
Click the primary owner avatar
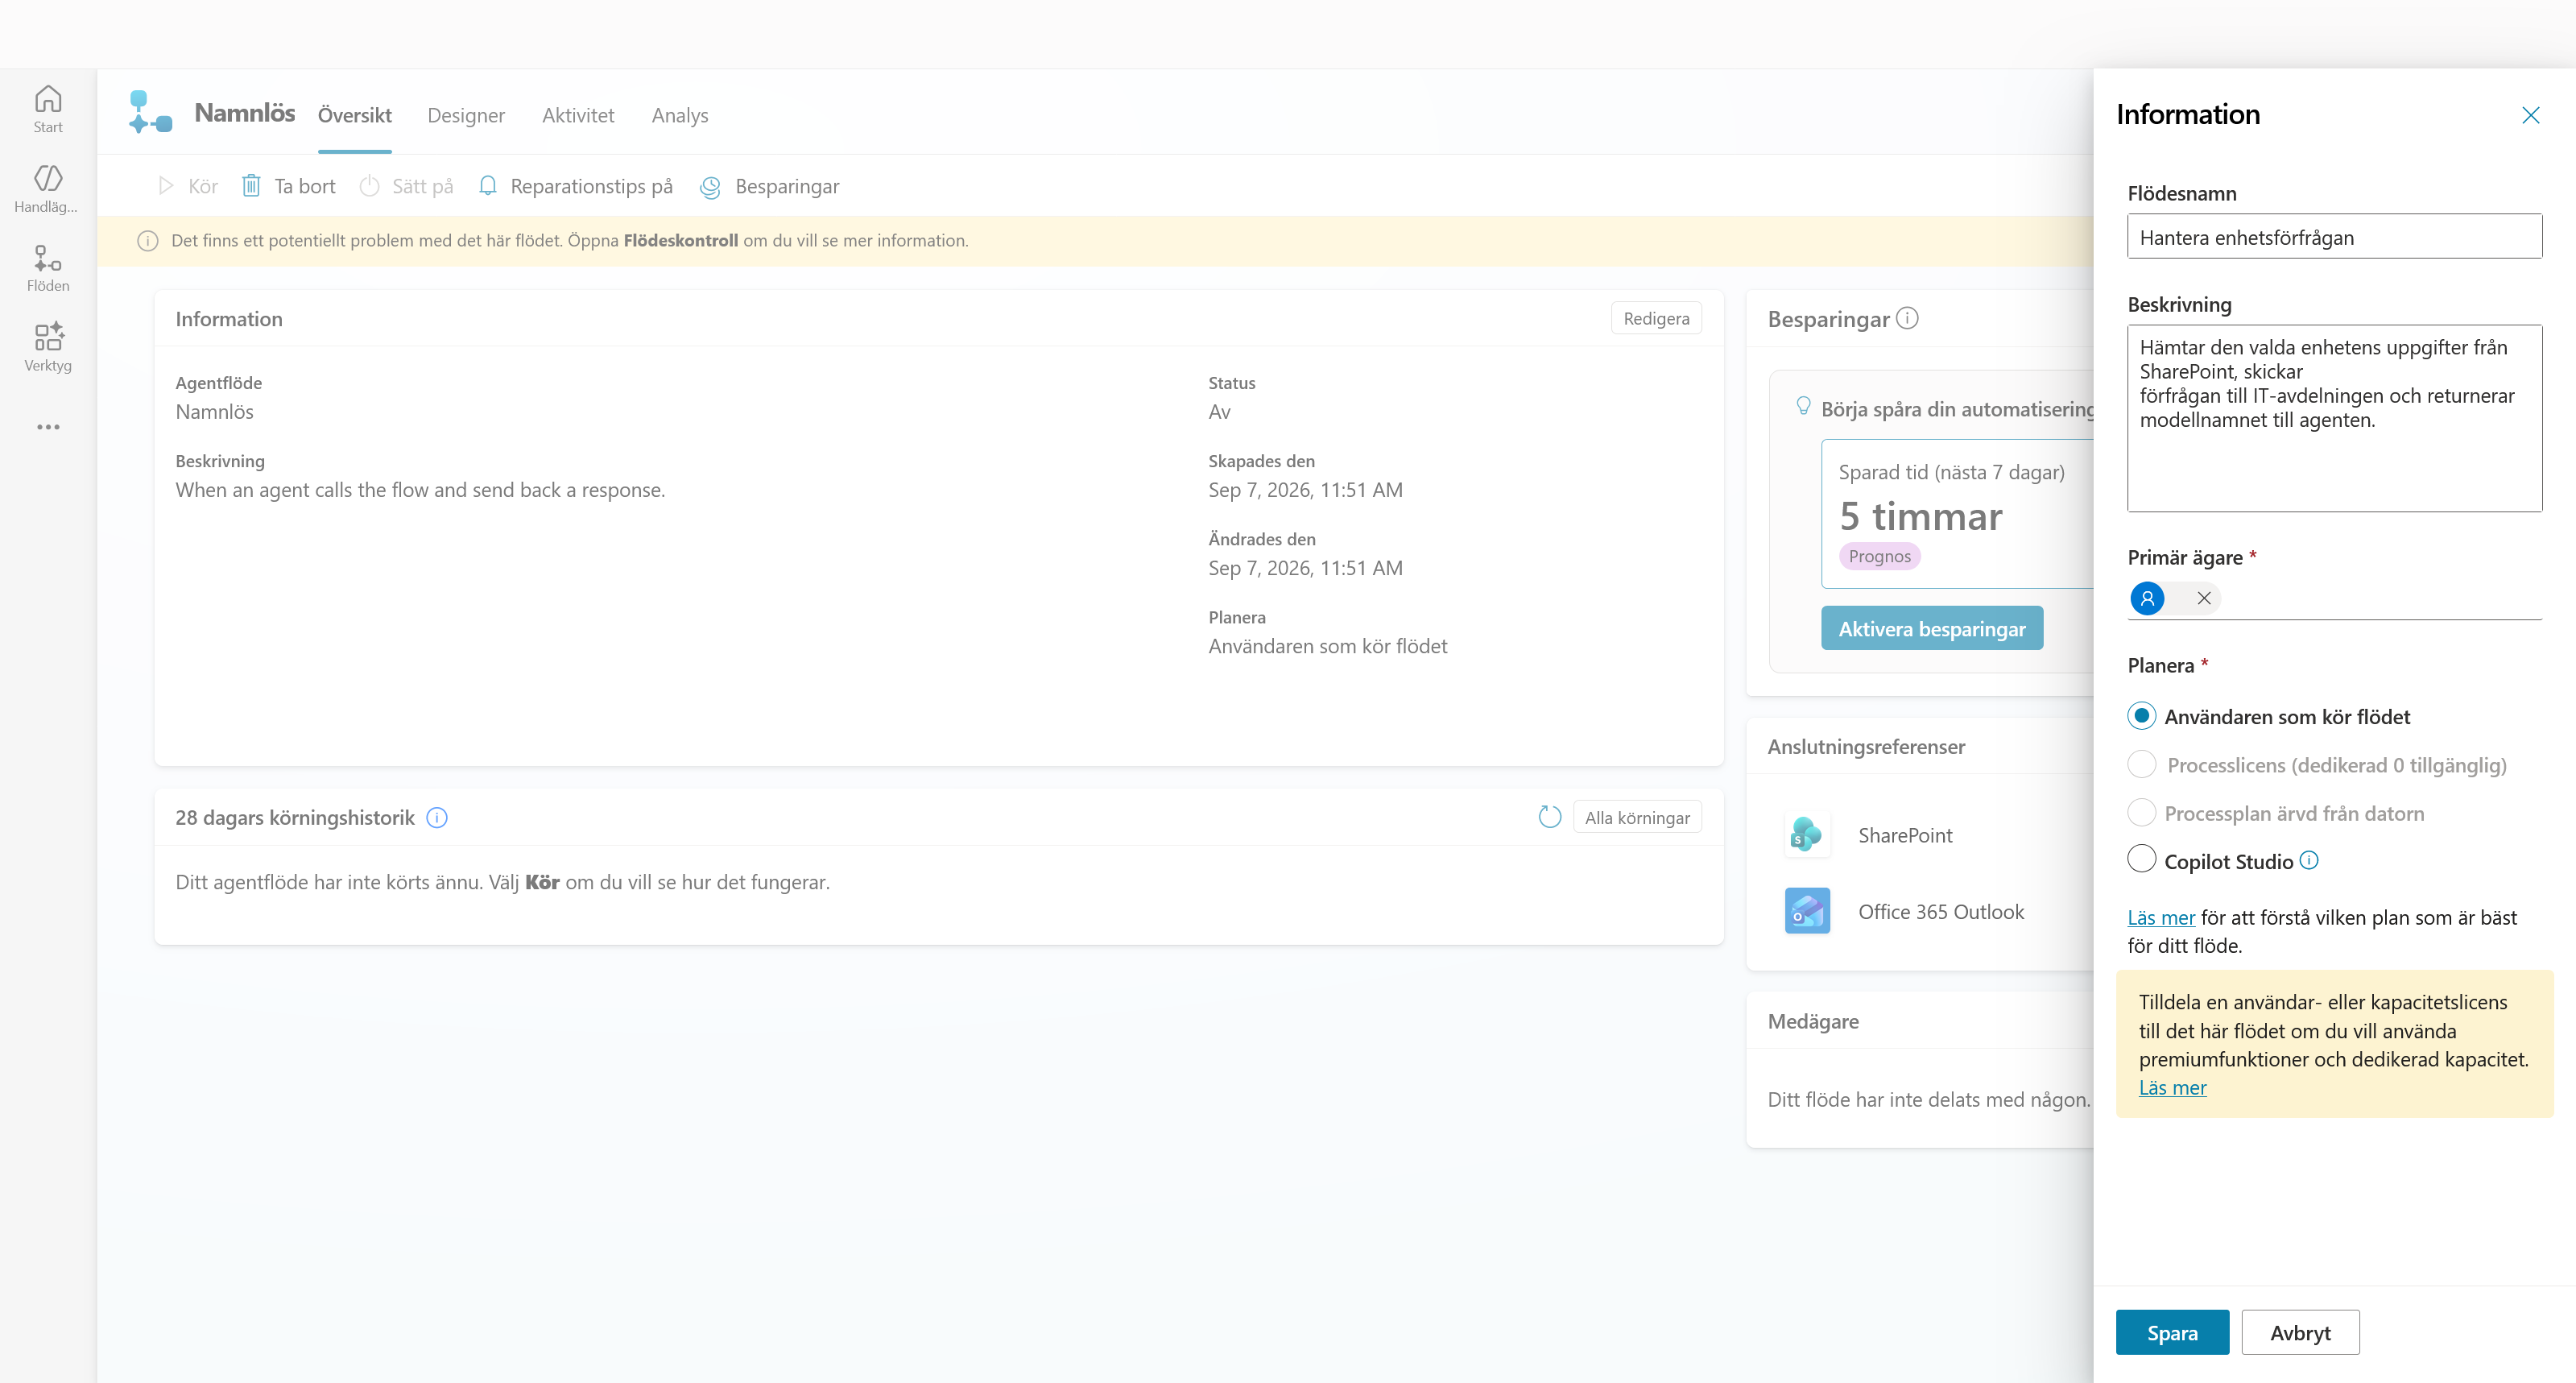point(2147,598)
